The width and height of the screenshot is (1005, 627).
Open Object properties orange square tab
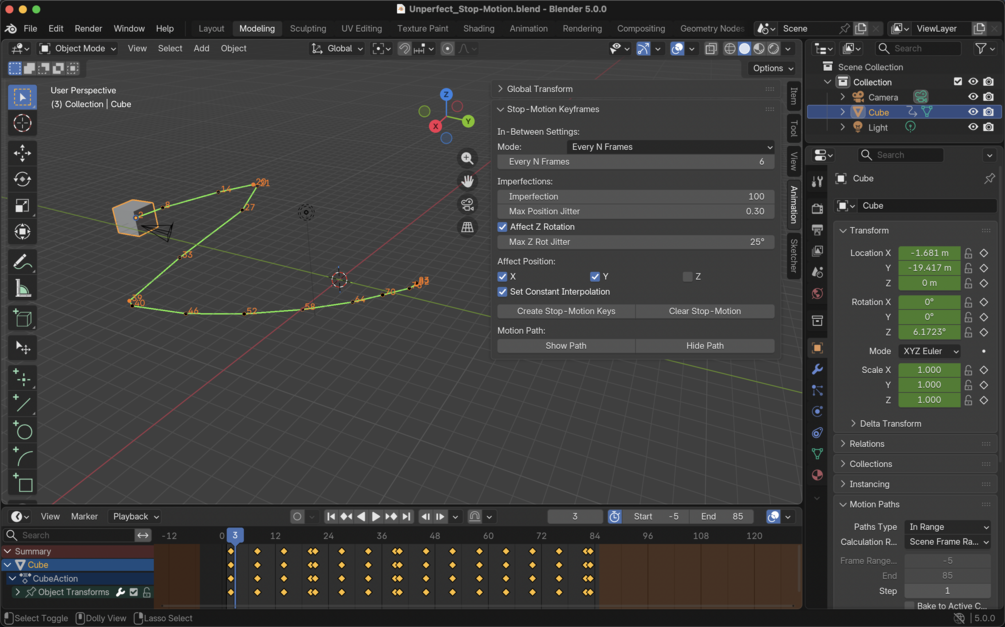817,348
